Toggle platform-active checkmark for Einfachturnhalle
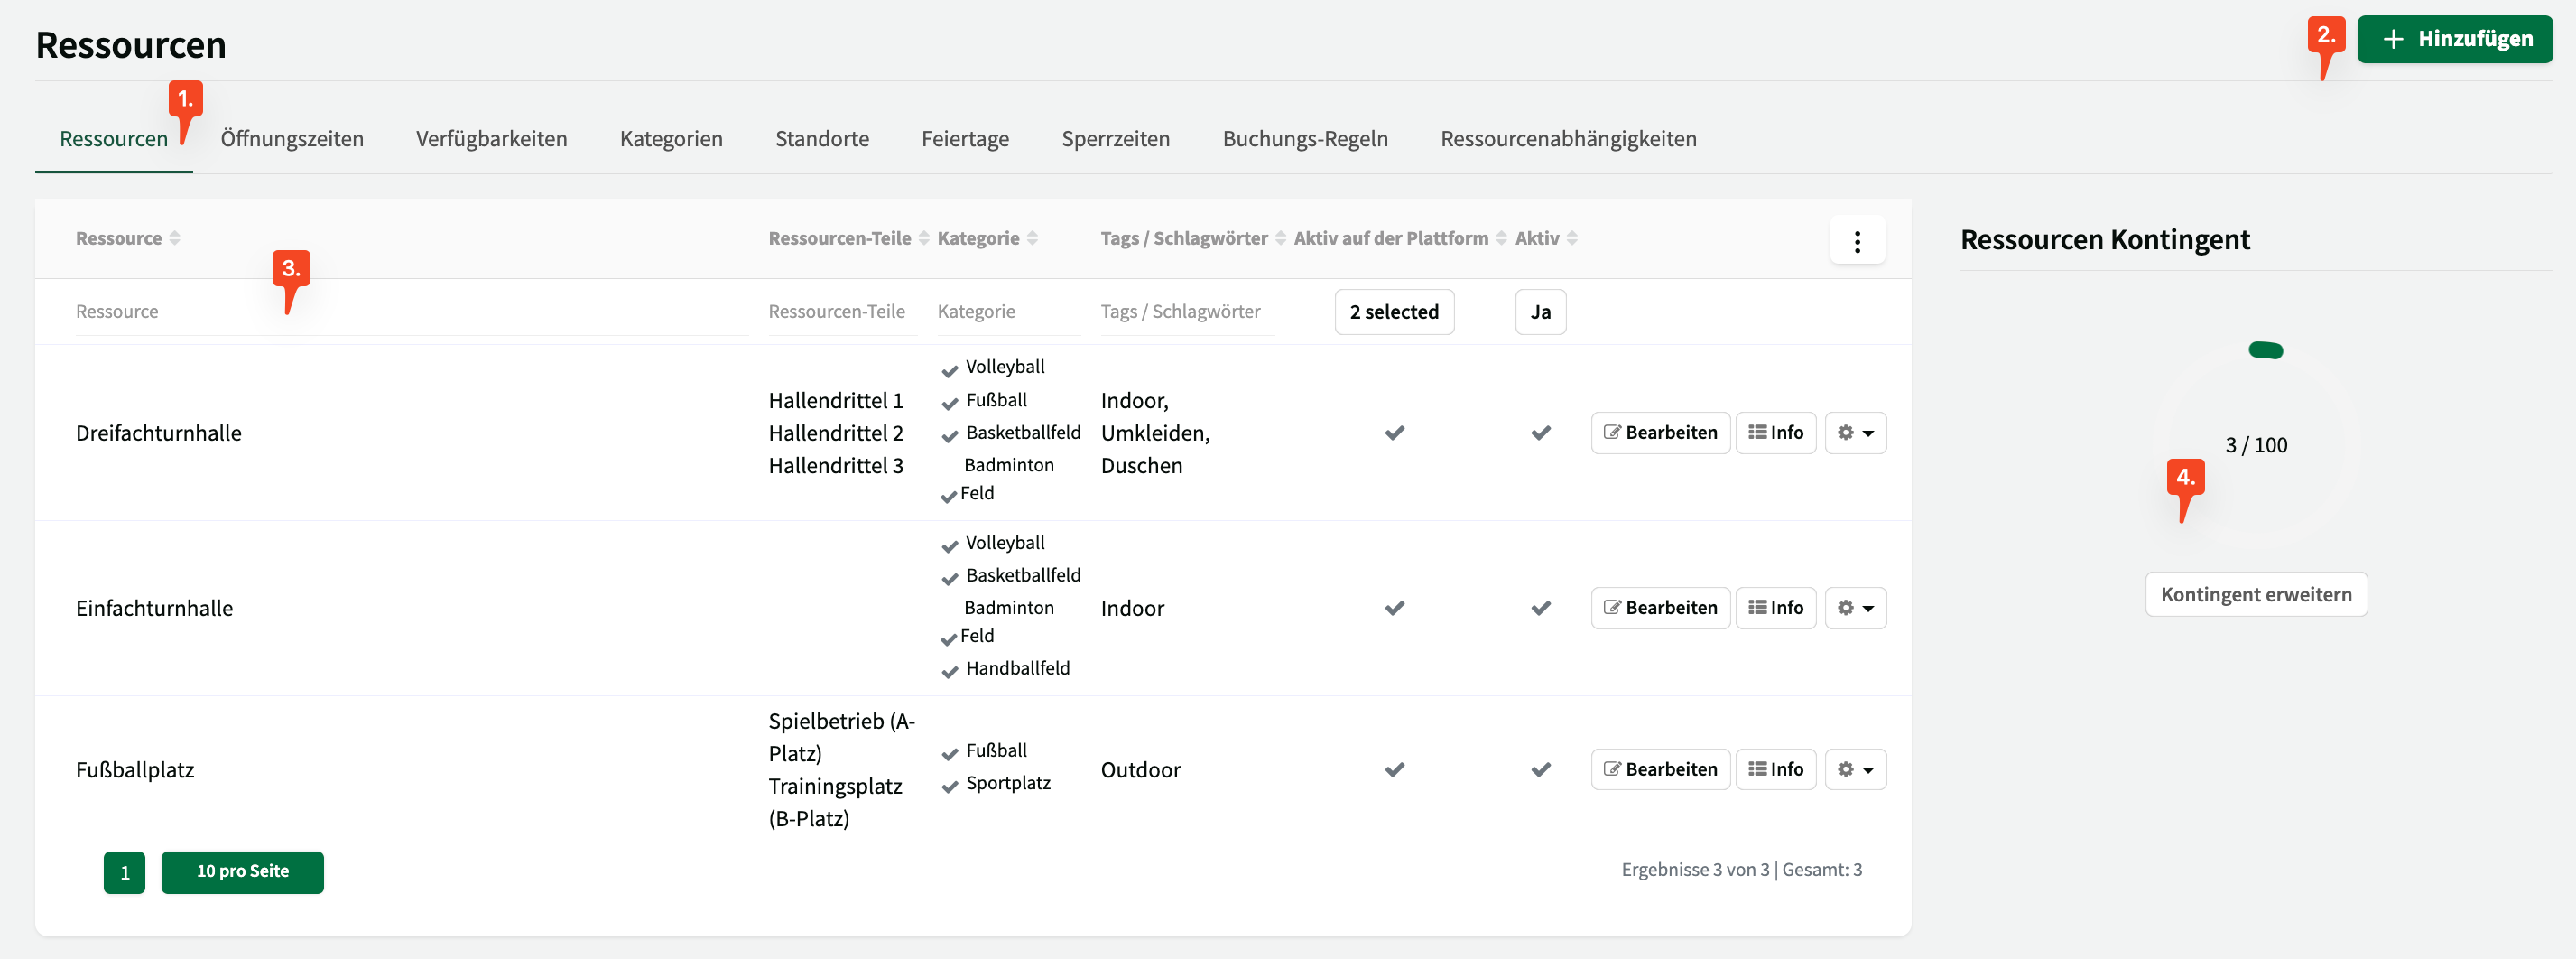Image resolution: width=2576 pixels, height=959 pixels. coord(1394,608)
